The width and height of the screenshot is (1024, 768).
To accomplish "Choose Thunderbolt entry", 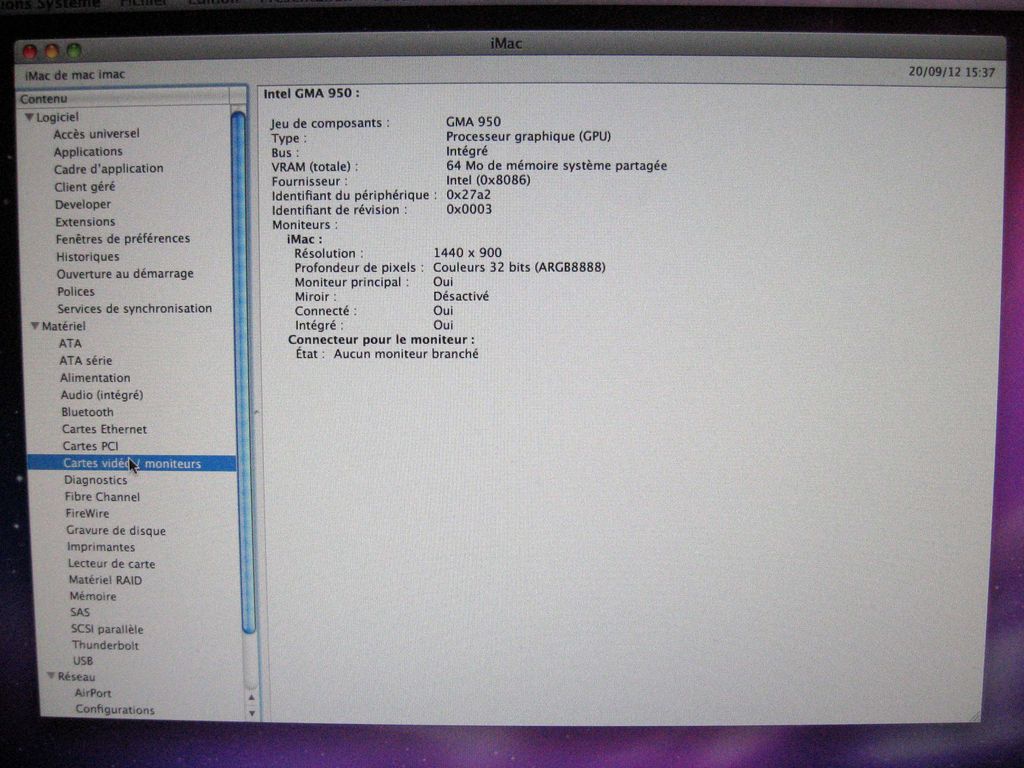I will [x=105, y=645].
